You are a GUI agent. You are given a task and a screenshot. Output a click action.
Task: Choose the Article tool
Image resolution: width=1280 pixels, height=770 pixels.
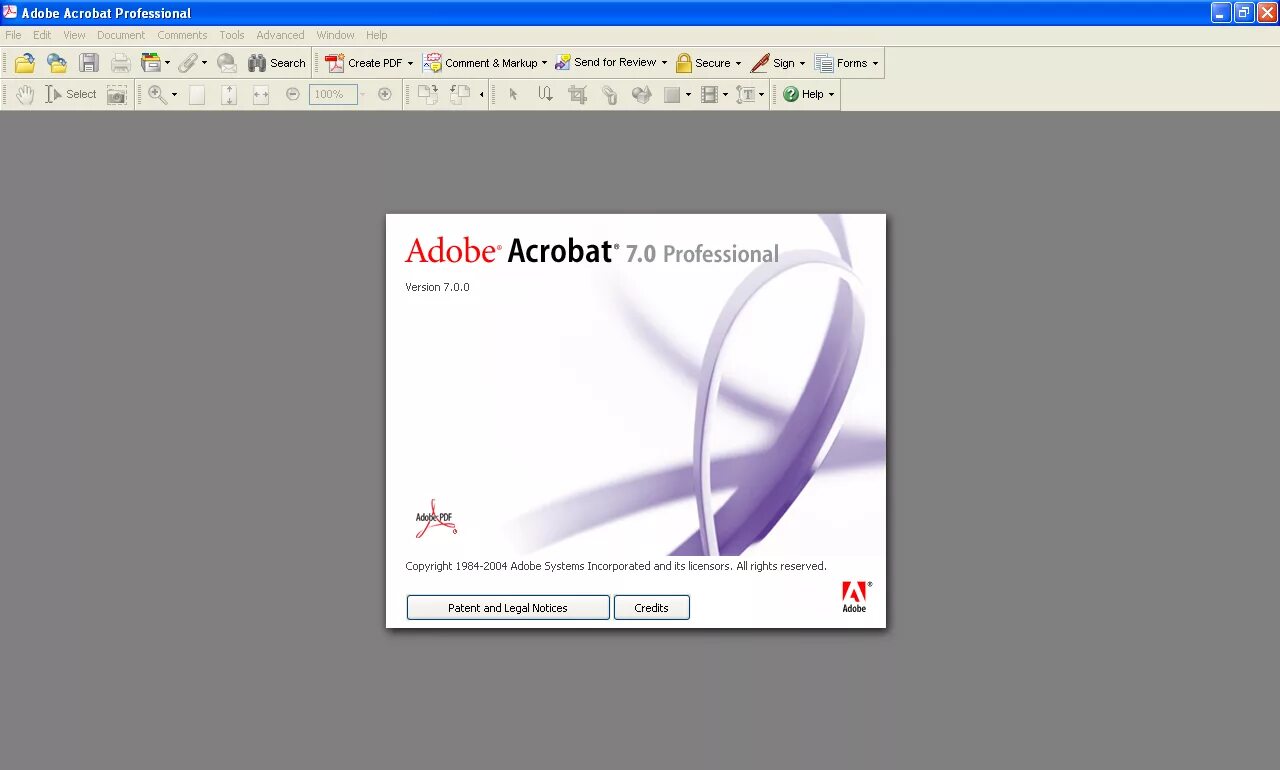point(545,94)
